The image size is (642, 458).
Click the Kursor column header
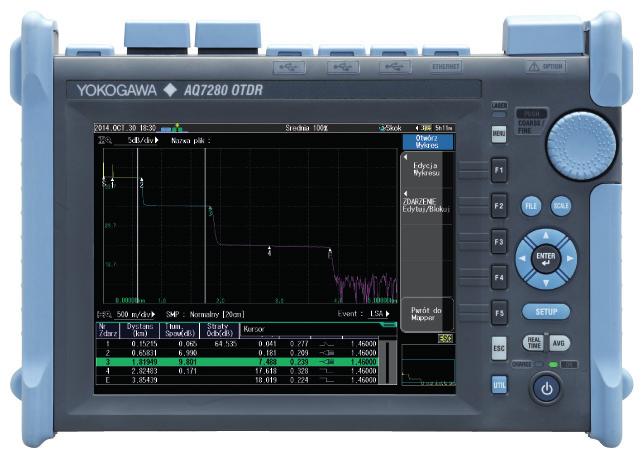(254, 329)
